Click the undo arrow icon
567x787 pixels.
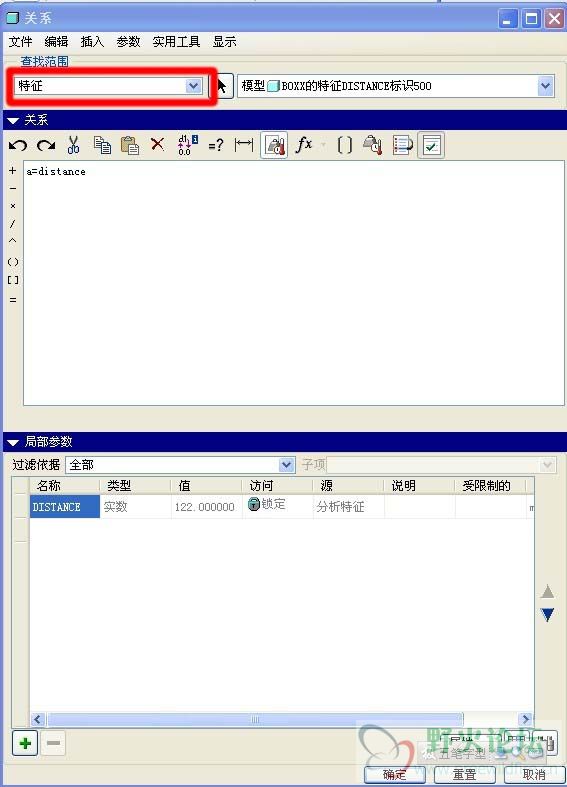click(18, 146)
